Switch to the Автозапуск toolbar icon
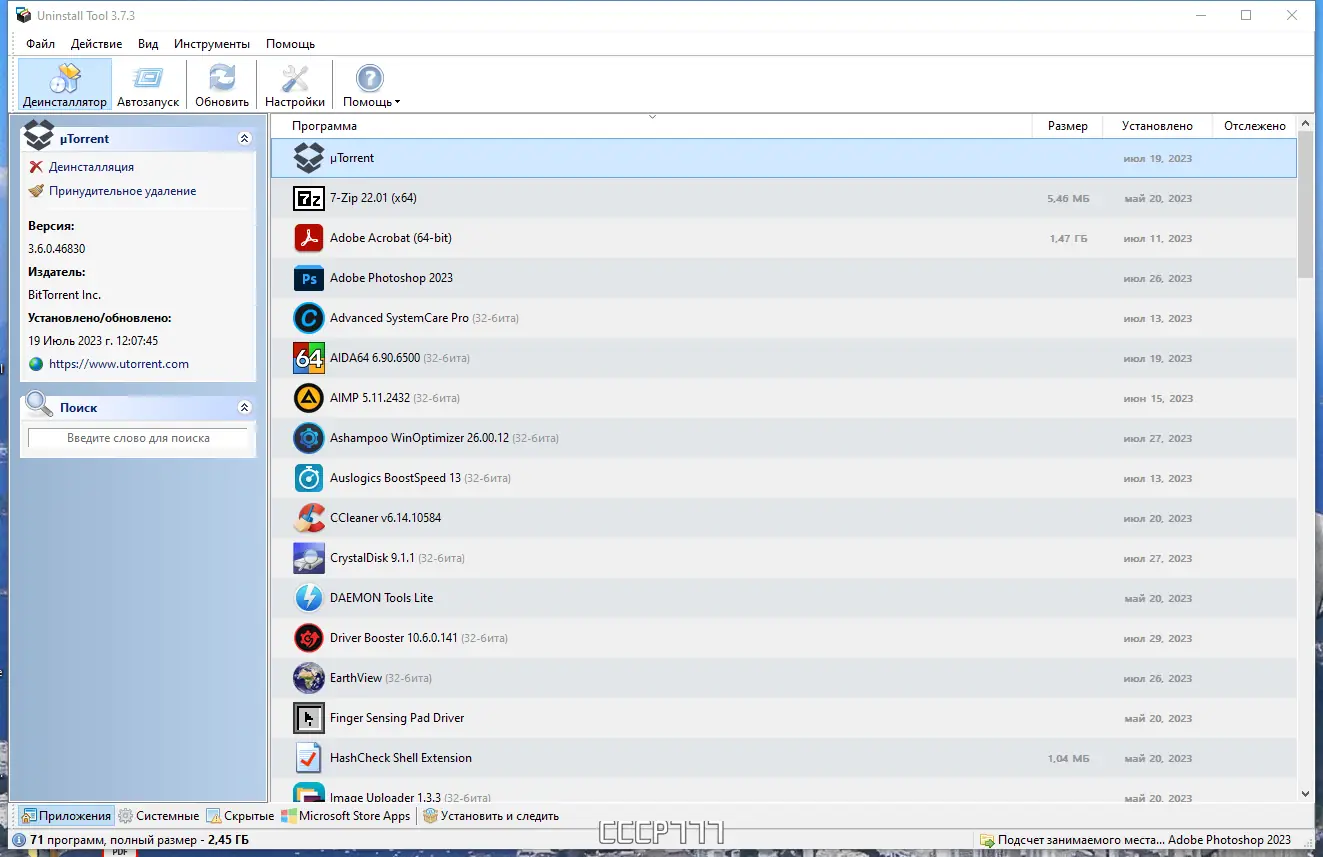1323x857 pixels. (148, 84)
